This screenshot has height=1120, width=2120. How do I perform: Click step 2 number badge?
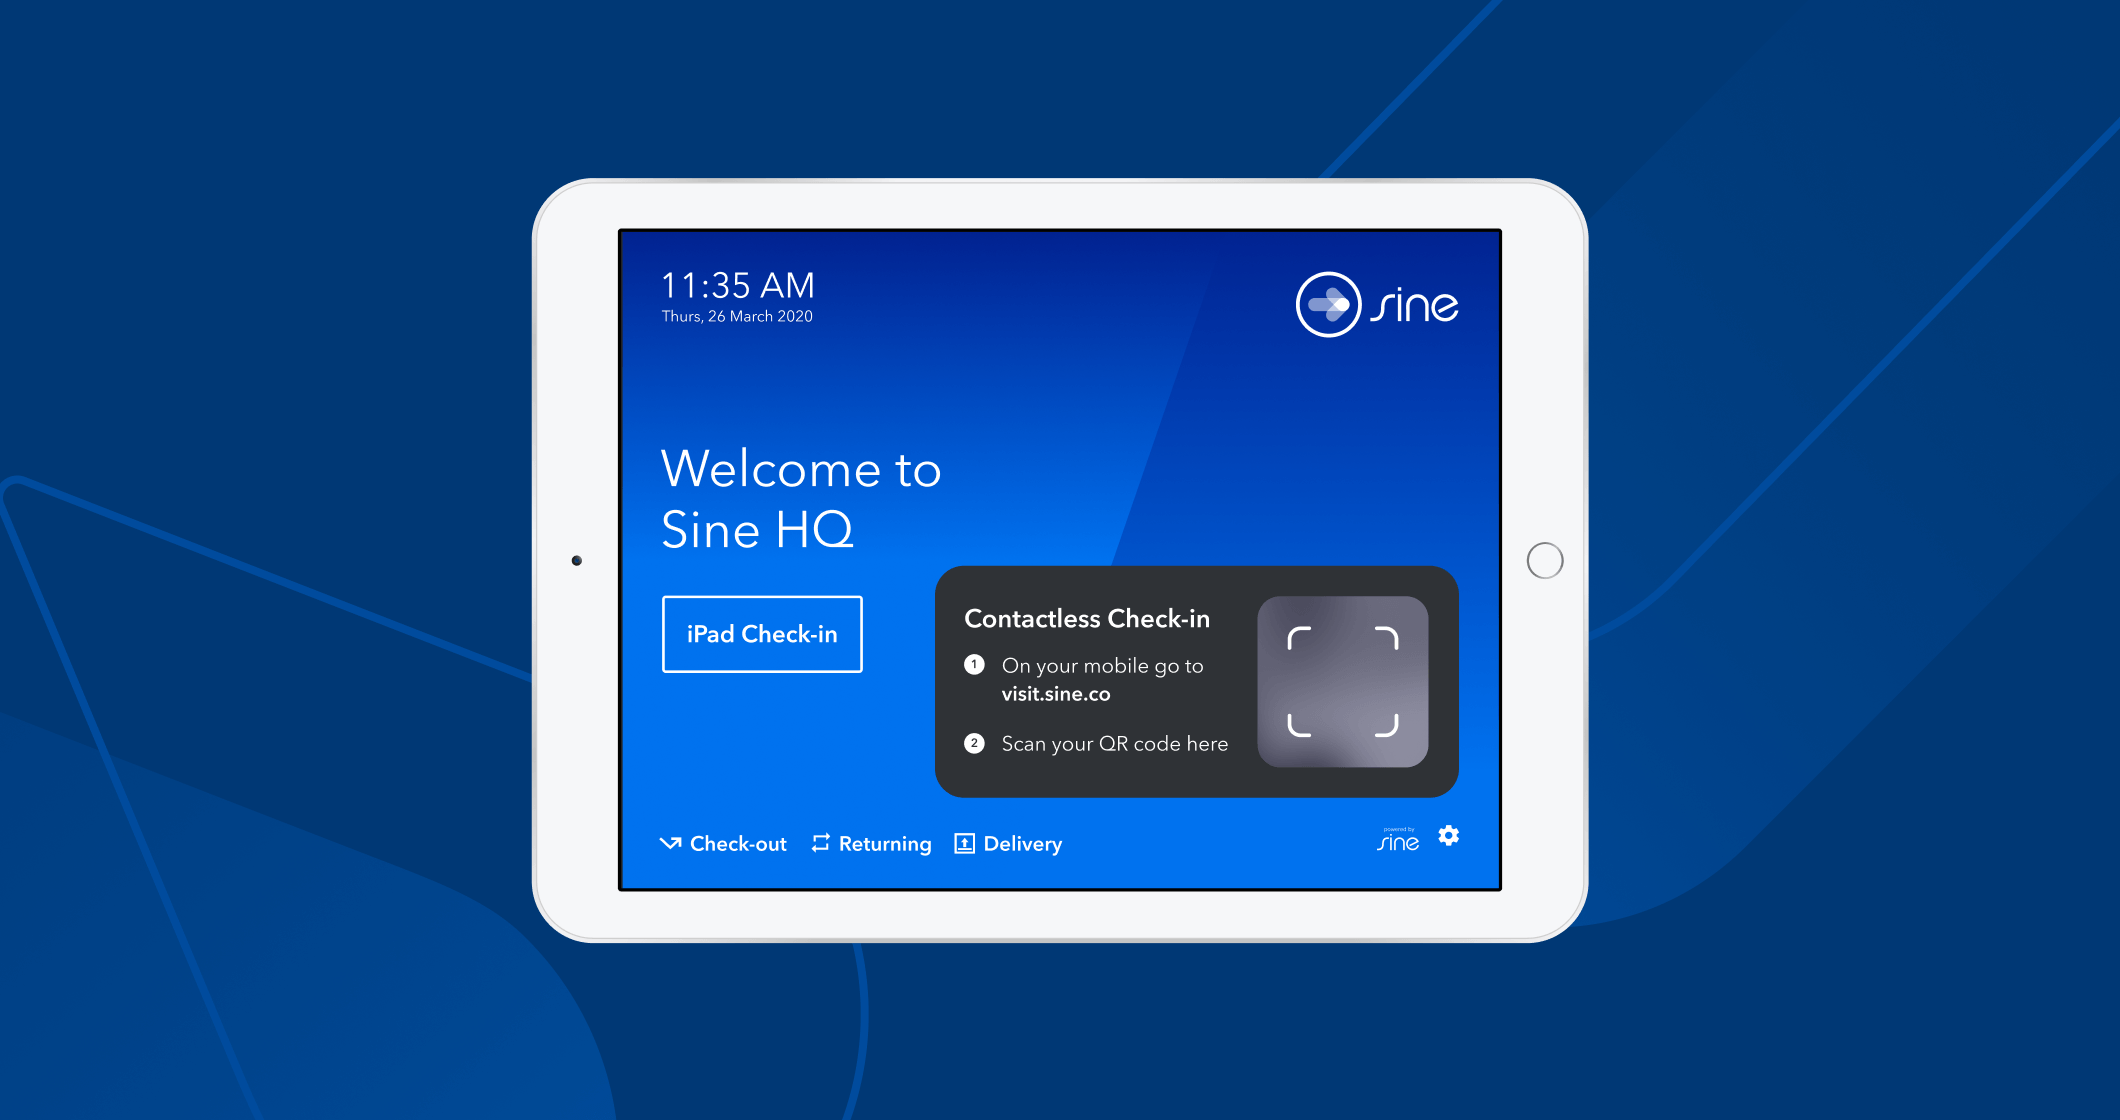(974, 743)
